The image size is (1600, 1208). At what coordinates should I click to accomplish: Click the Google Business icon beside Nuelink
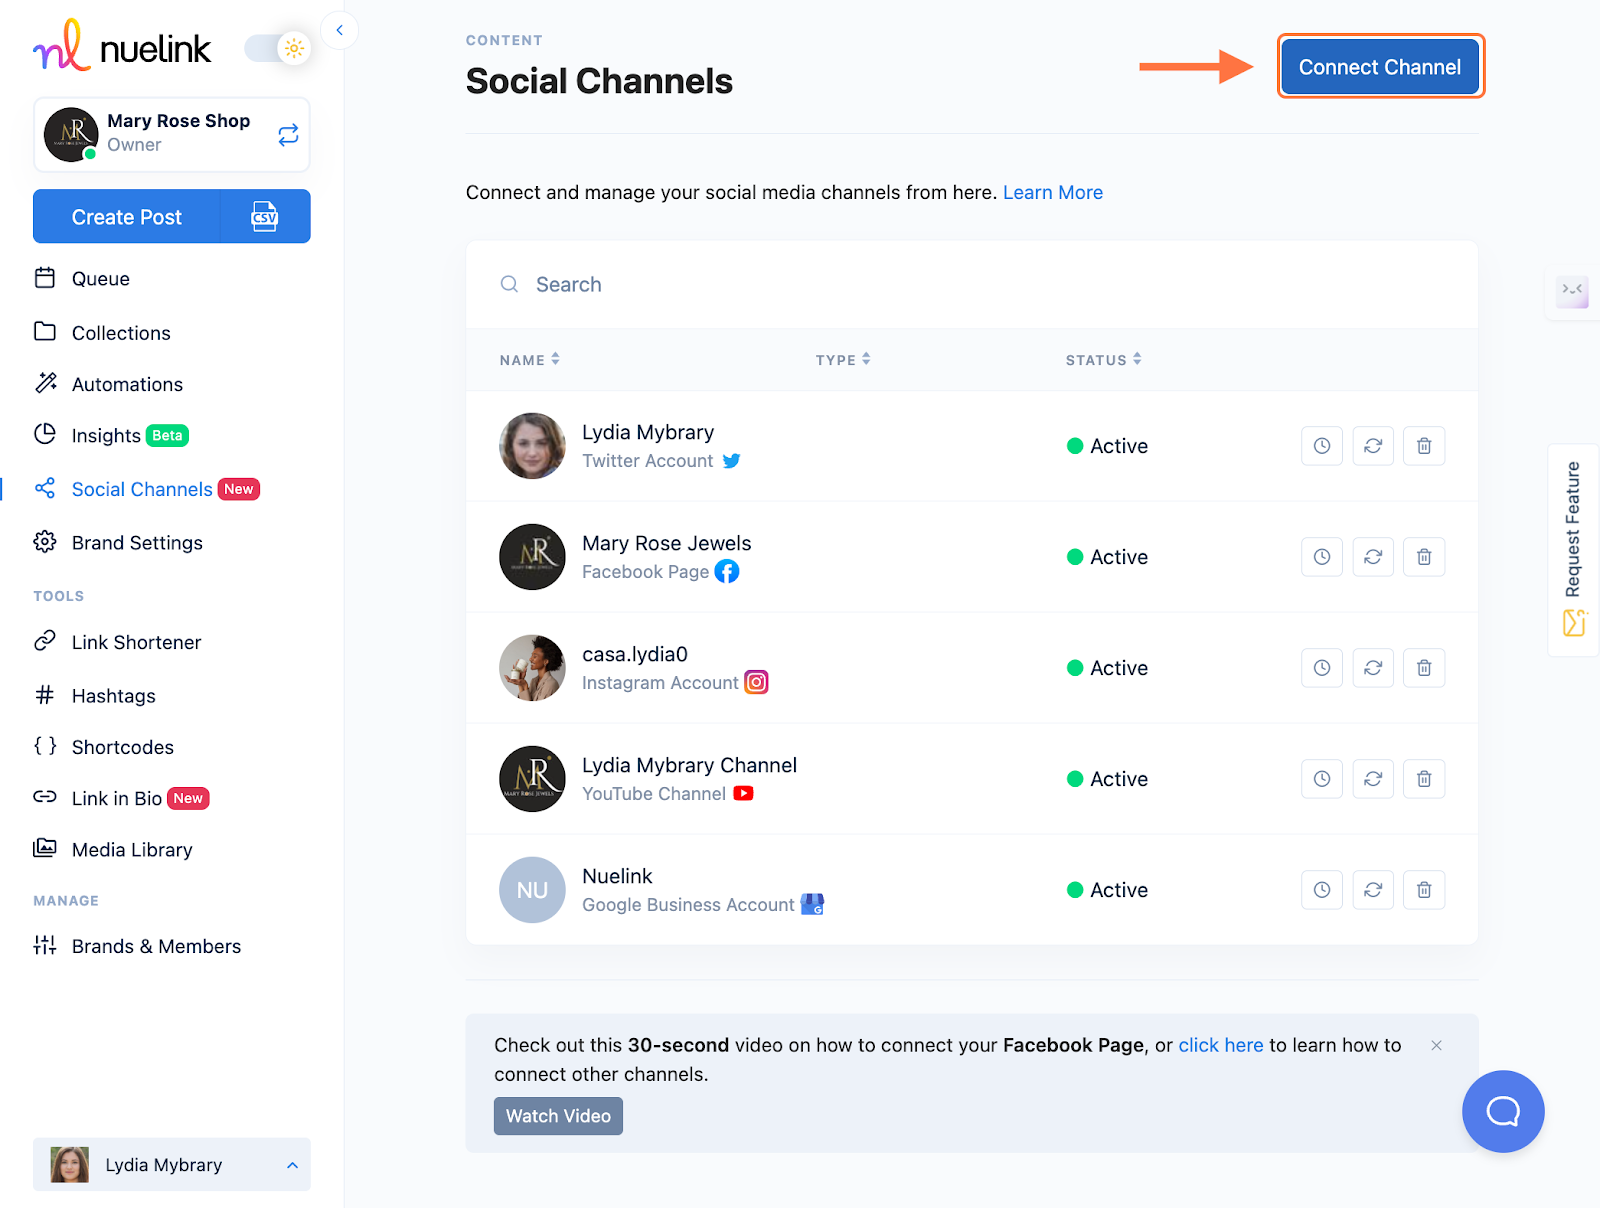pyautogui.click(x=813, y=904)
